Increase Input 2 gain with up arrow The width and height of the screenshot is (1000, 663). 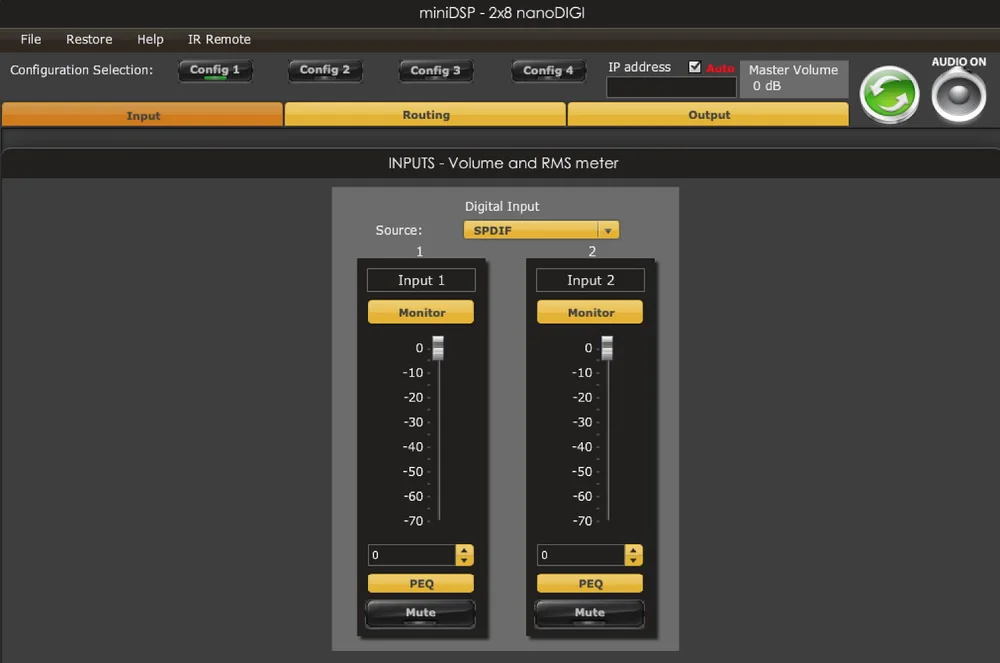click(x=633, y=550)
